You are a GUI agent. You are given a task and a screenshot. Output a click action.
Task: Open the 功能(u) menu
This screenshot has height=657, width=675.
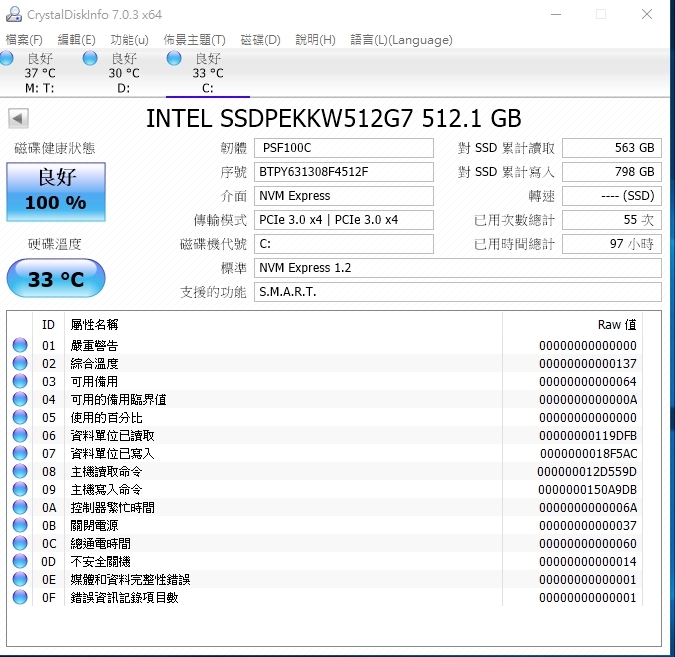(x=130, y=40)
